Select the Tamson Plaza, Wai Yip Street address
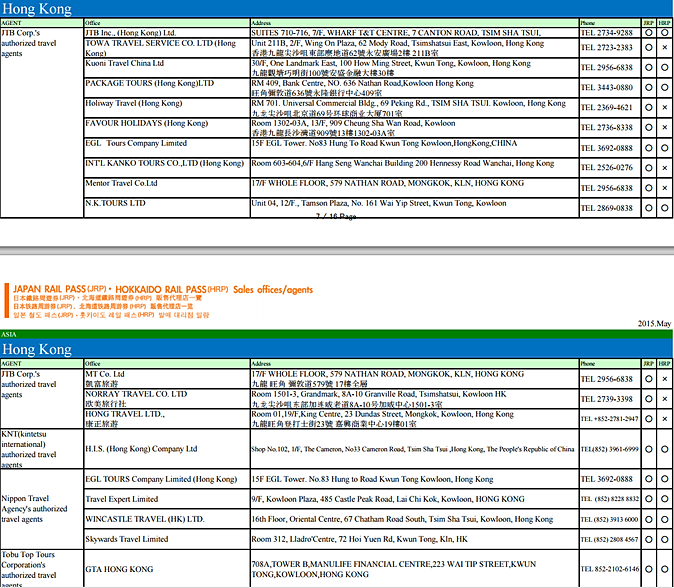The height and width of the screenshot is (588, 674). pyautogui.click(x=379, y=203)
